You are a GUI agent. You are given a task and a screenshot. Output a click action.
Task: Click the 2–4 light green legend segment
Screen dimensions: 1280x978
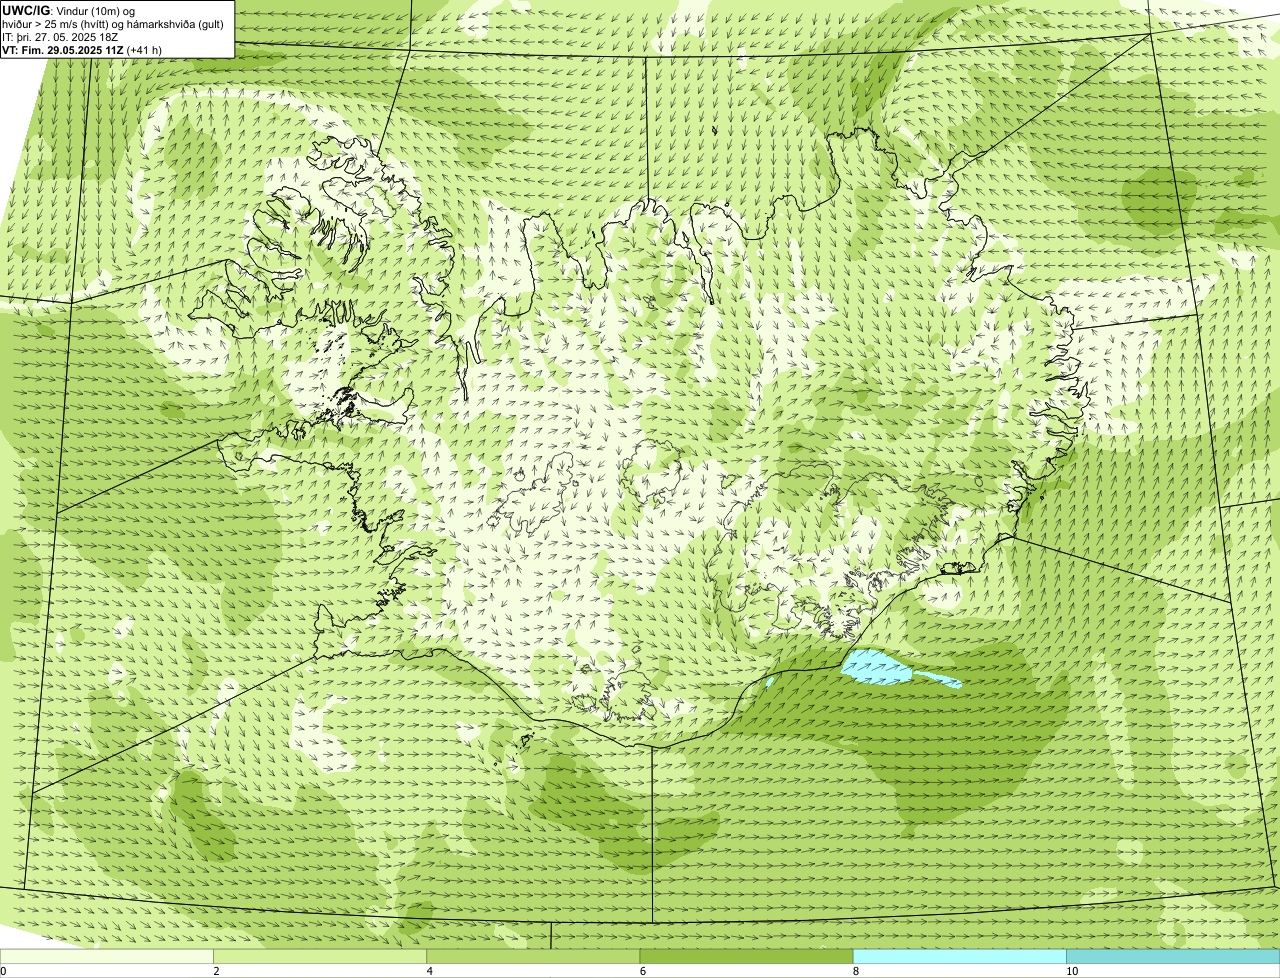coord(320,956)
